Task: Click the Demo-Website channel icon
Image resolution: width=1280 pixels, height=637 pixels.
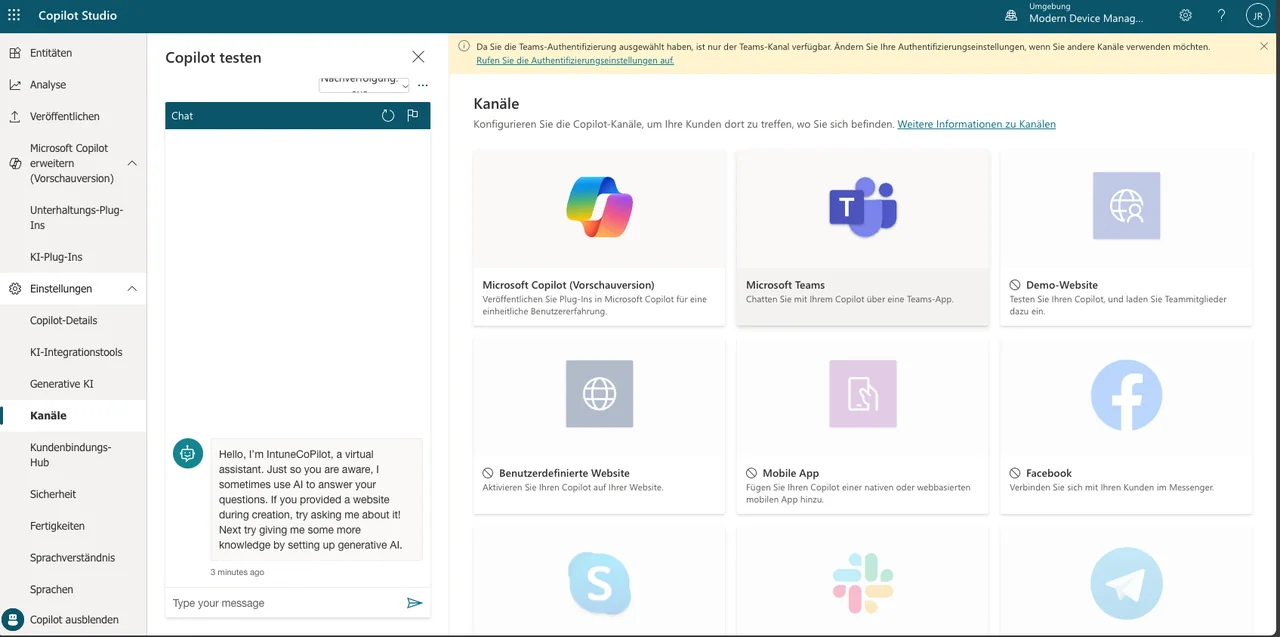Action: click(x=1126, y=206)
